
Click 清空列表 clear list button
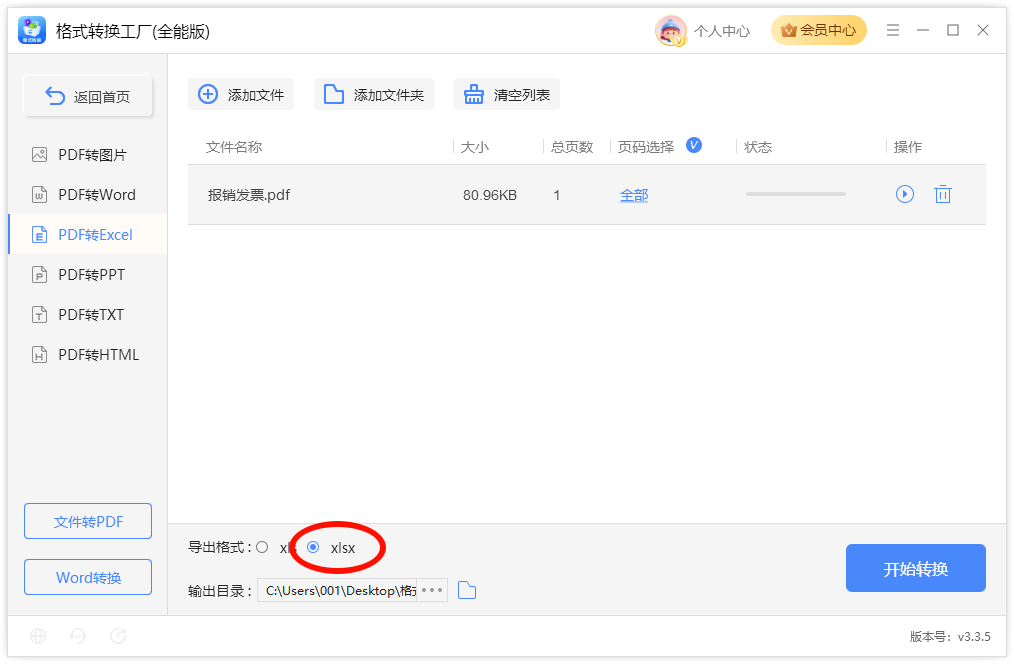tap(506, 94)
